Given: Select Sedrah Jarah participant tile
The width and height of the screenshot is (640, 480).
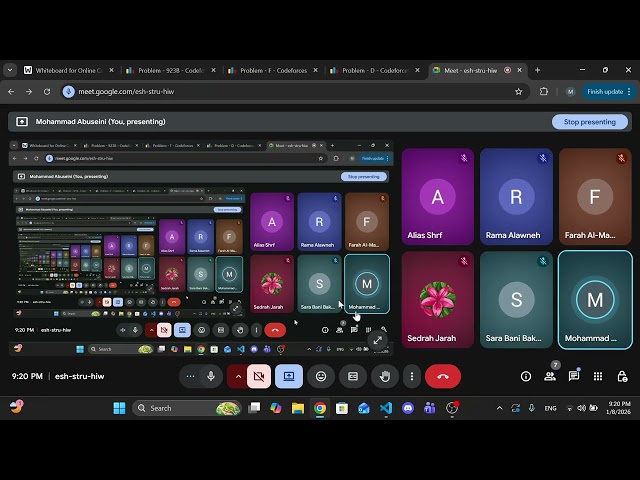Looking at the screenshot, I should coord(437,299).
